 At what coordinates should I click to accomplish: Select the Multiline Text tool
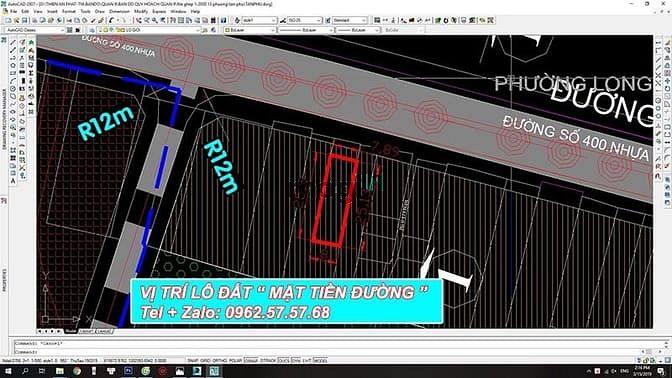click(x=13, y=181)
